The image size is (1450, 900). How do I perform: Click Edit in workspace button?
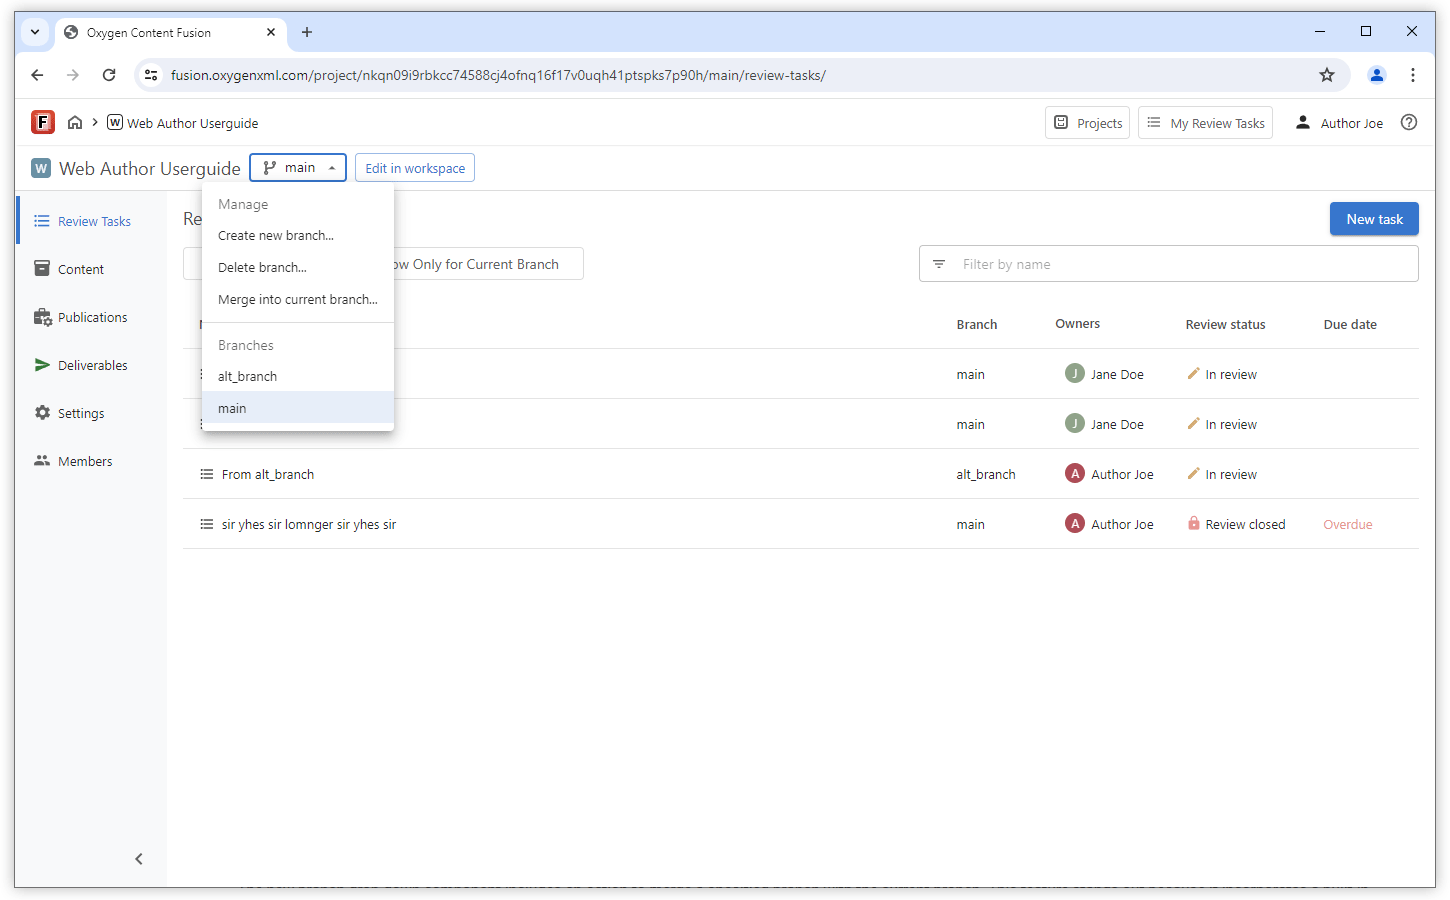(415, 168)
